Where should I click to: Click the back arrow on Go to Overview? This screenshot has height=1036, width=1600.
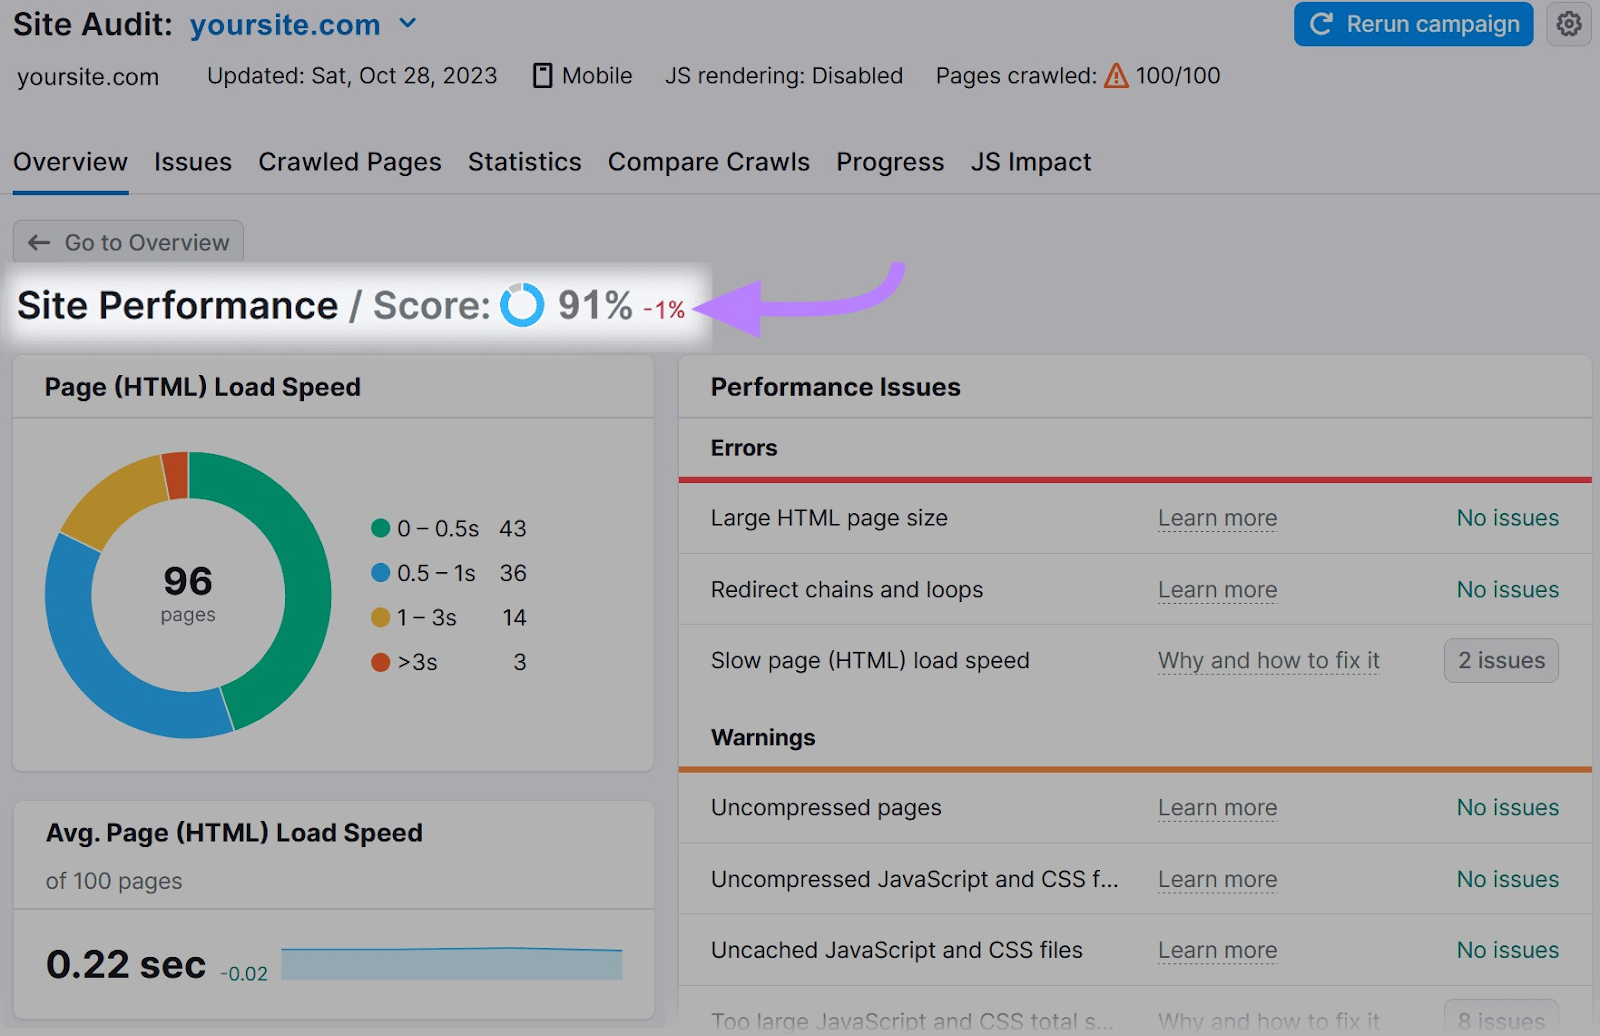(x=38, y=241)
